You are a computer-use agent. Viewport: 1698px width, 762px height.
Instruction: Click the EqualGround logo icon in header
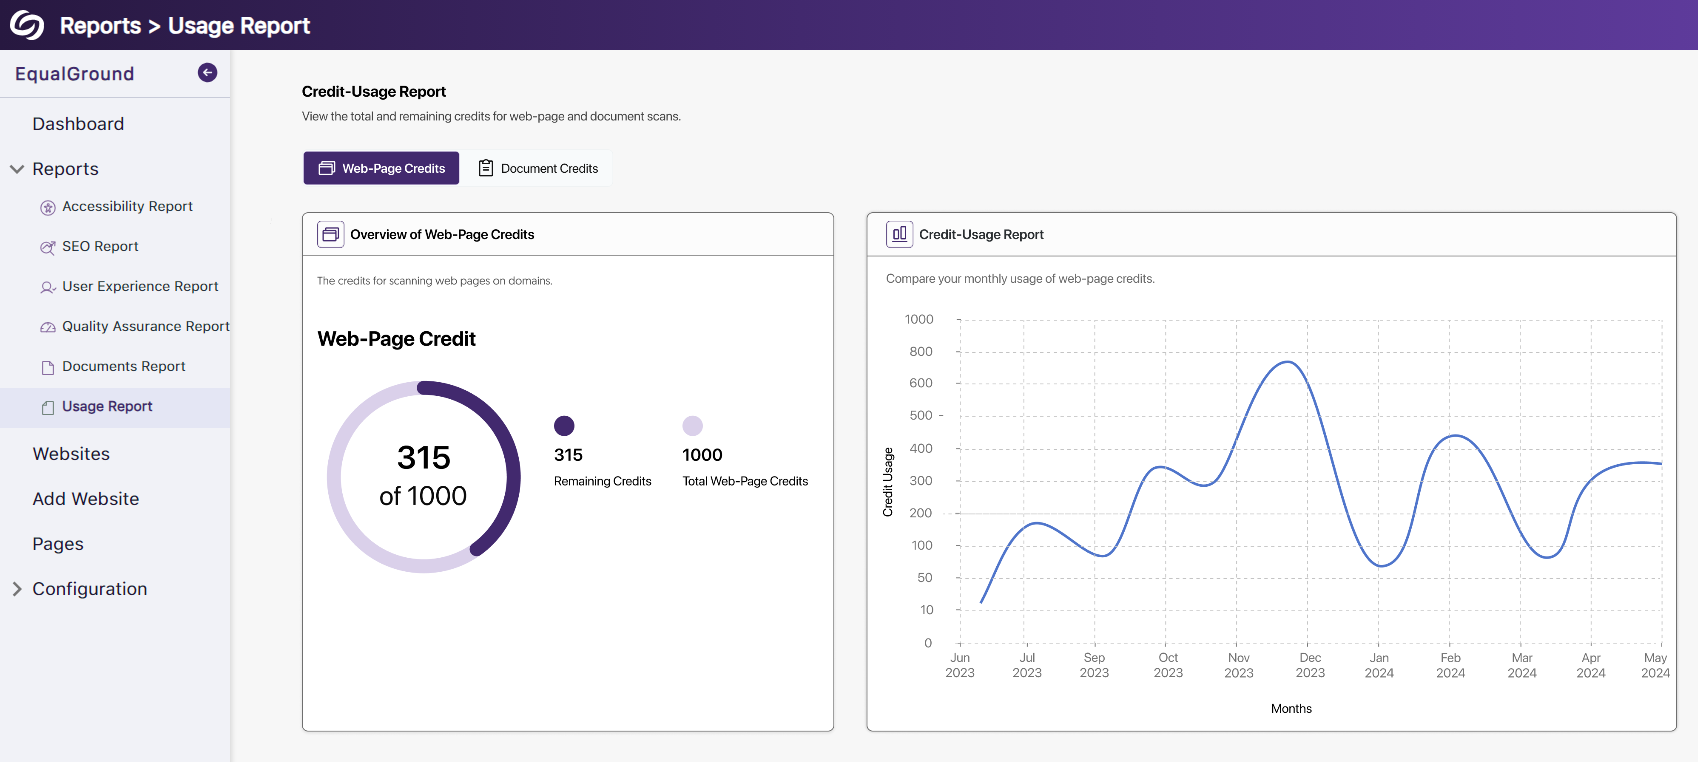(27, 25)
